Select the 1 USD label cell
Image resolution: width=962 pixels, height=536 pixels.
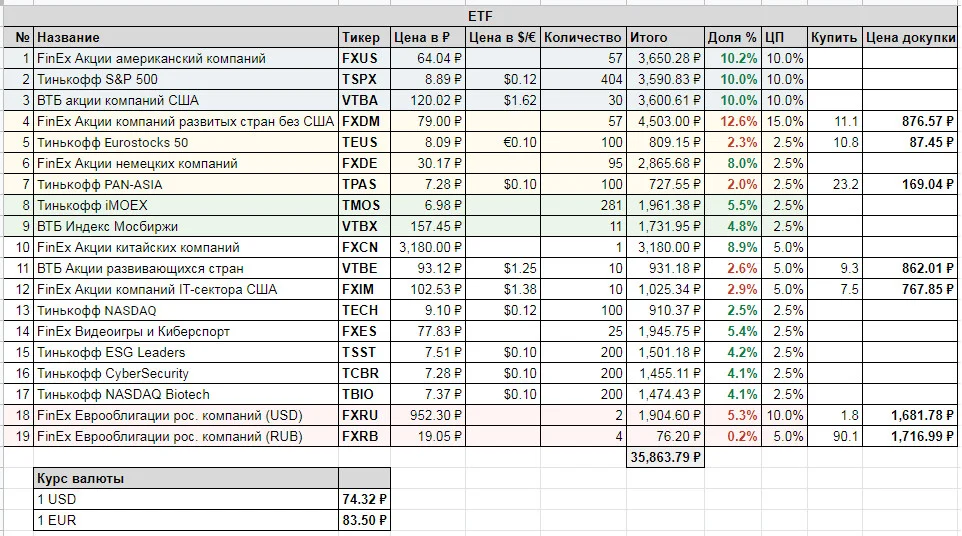(x=186, y=499)
